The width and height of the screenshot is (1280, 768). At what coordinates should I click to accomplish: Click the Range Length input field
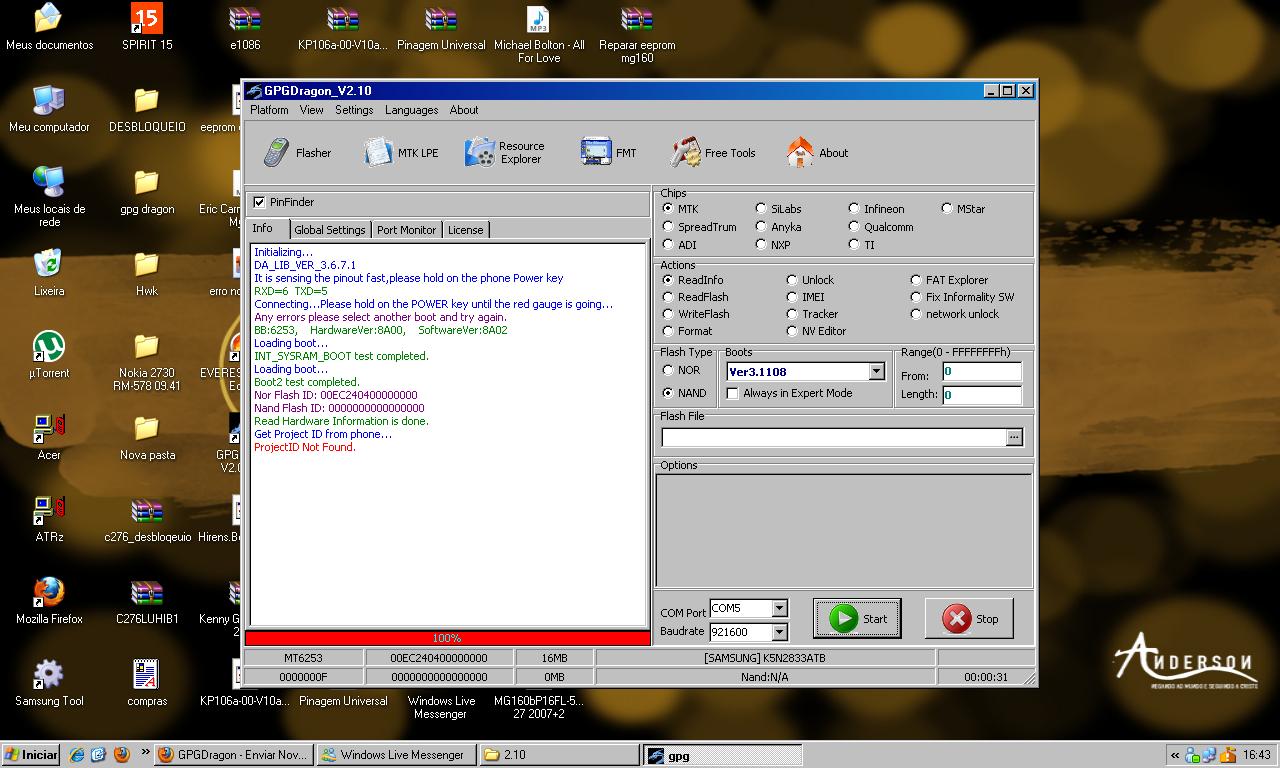(x=981, y=394)
